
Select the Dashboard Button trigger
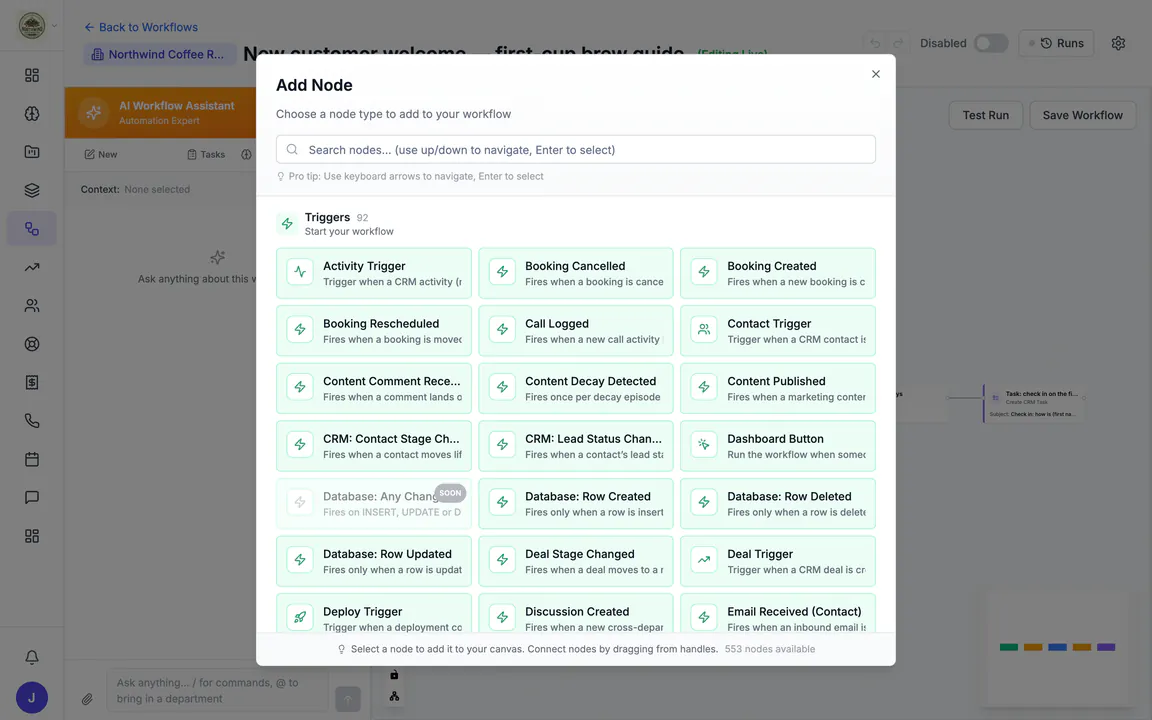point(777,446)
